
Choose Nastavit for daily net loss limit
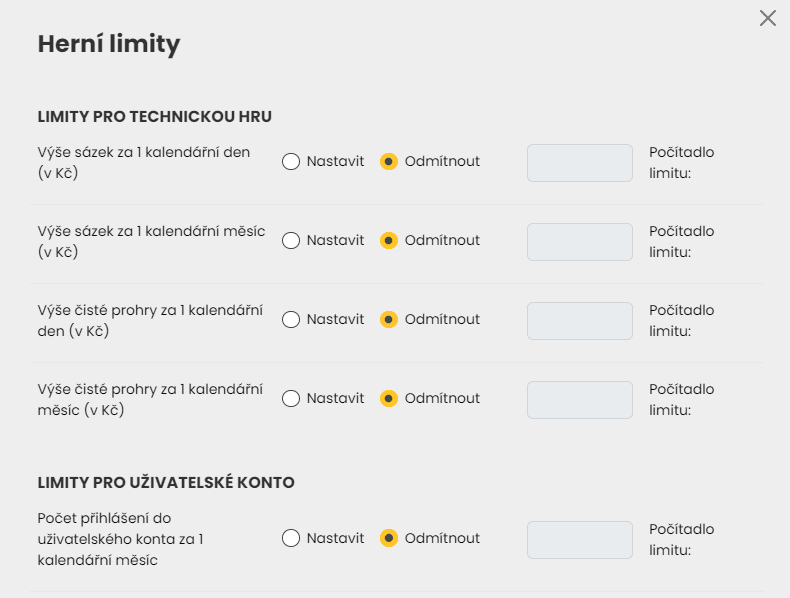(x=291, y=320)
